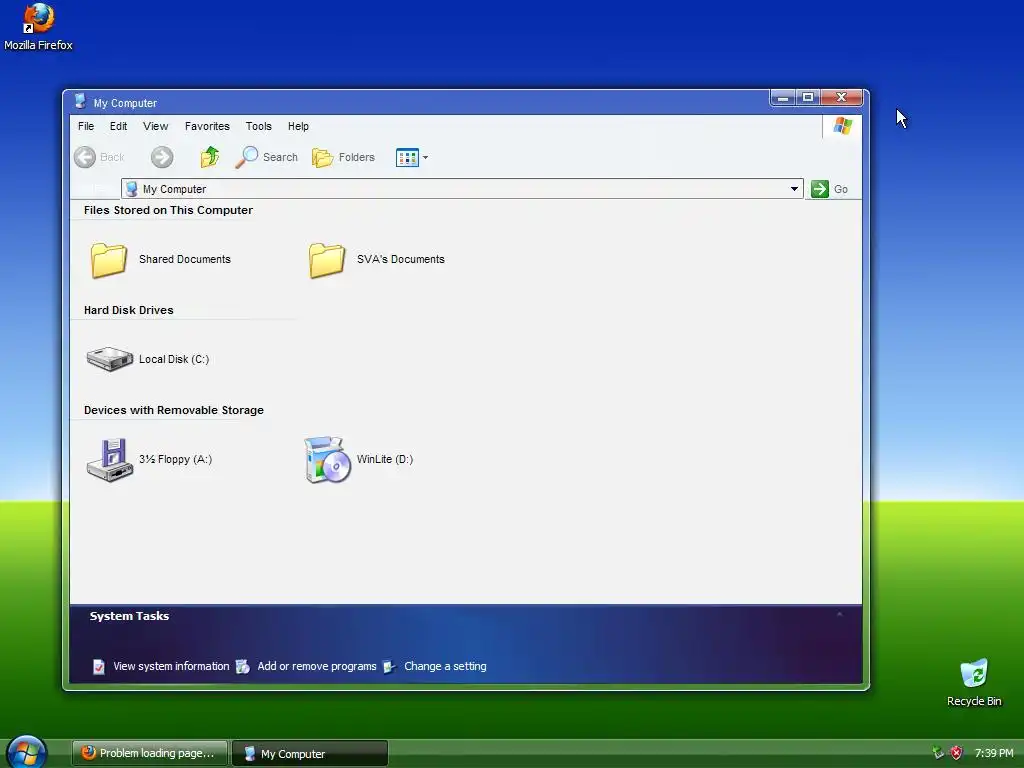The image size is (1024, 768).
Task: Select the Shared Documents folder icon
Action: (108, 260)
